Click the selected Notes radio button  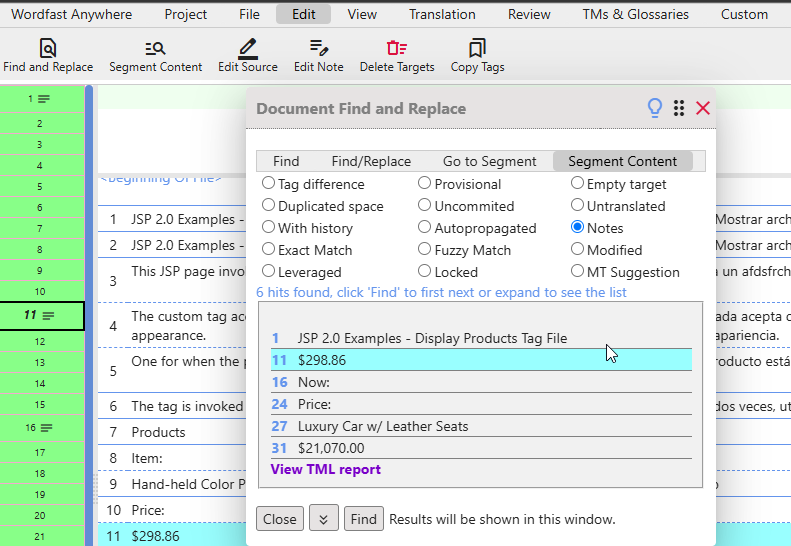tap(577, 227)
